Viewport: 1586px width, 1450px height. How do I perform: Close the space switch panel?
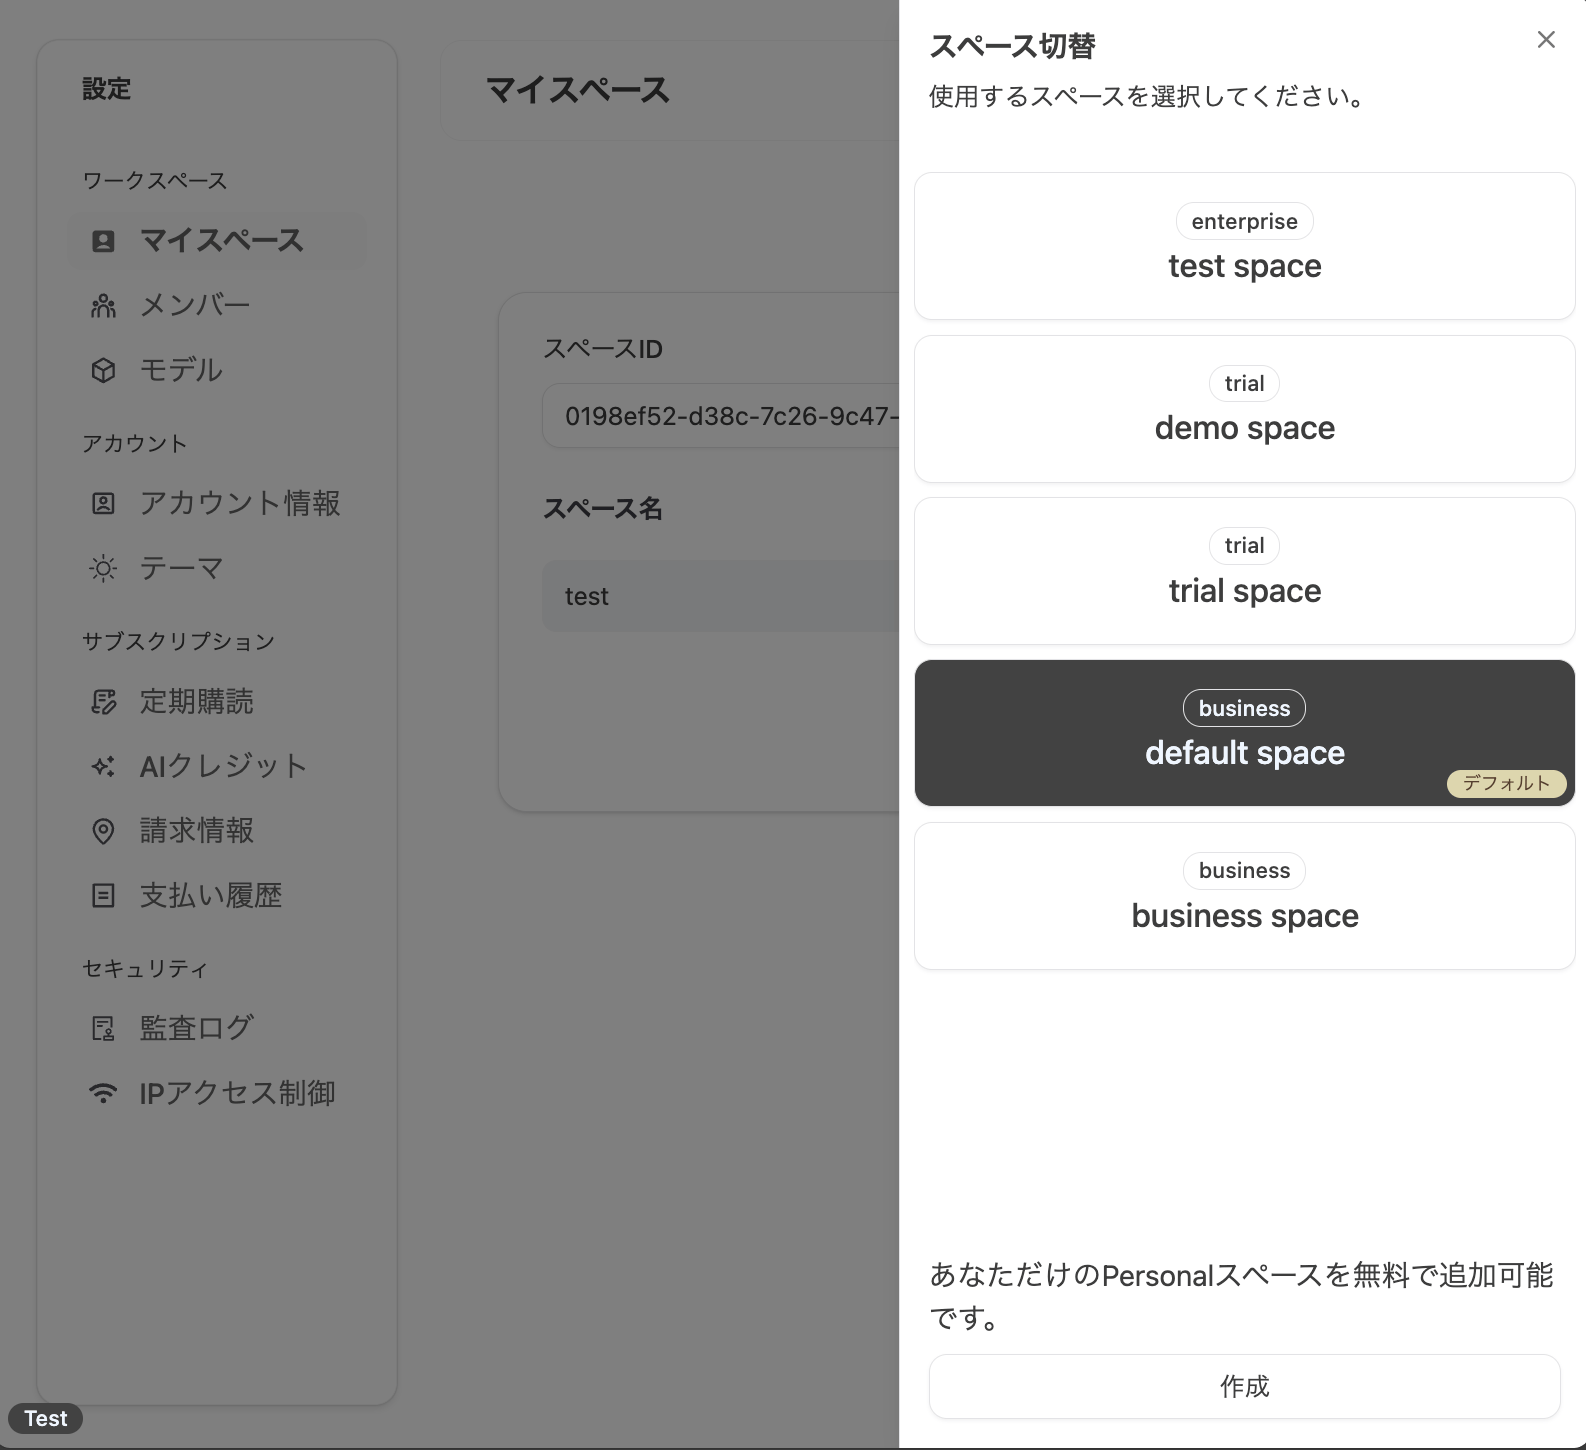pos(1546,40)
